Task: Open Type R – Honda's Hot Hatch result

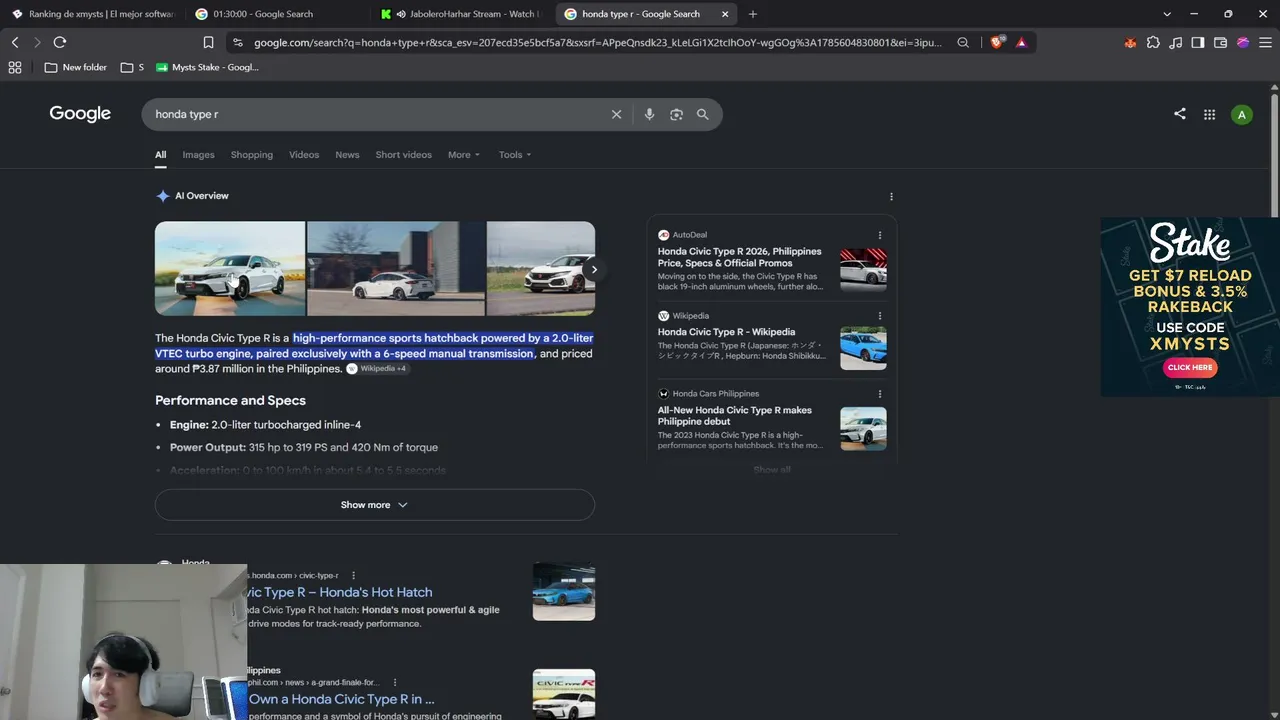Action: click(x=341, y=592)
